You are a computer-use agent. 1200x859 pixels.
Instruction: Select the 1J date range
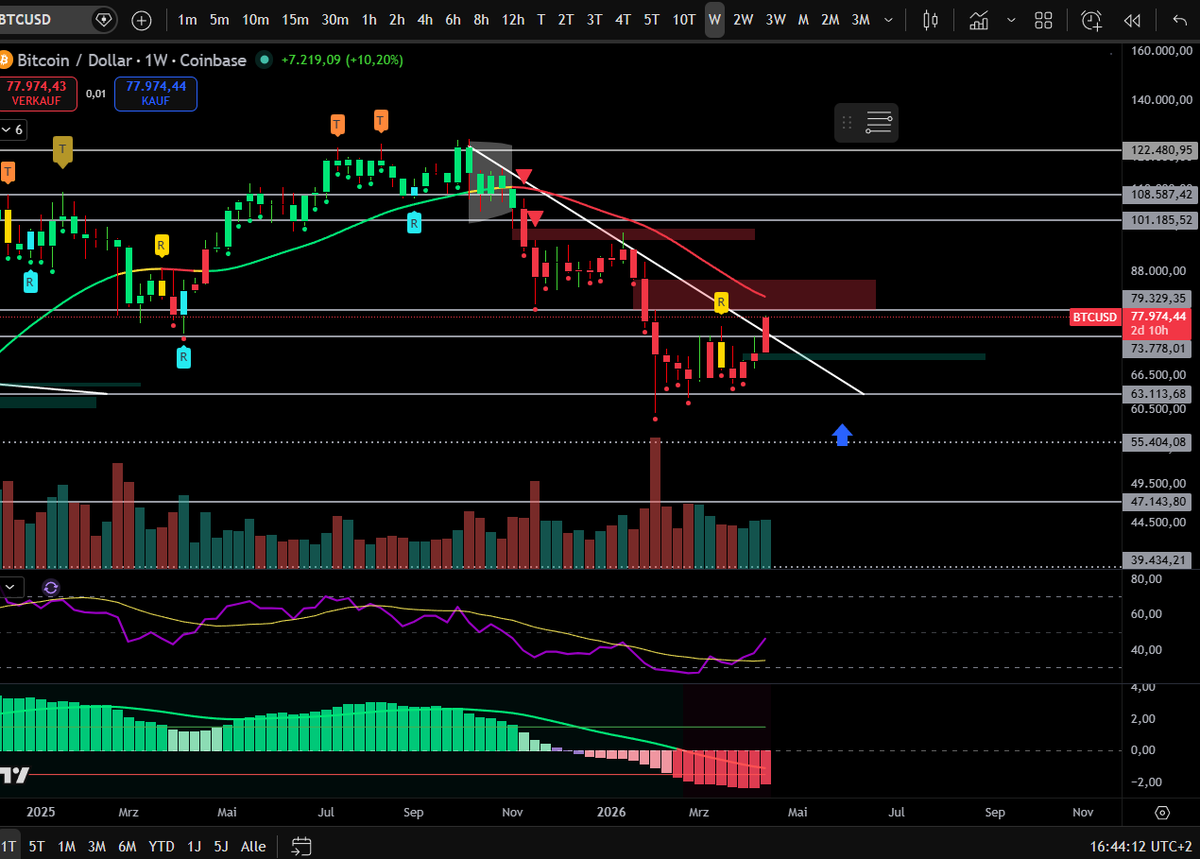(x=194, y=846)
